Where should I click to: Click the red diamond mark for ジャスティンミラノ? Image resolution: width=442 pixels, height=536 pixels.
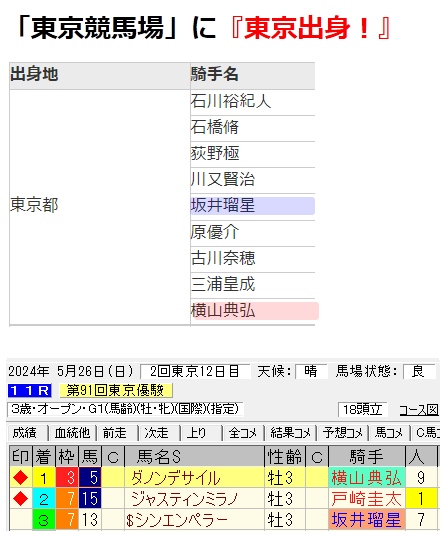tap(21, 499)
